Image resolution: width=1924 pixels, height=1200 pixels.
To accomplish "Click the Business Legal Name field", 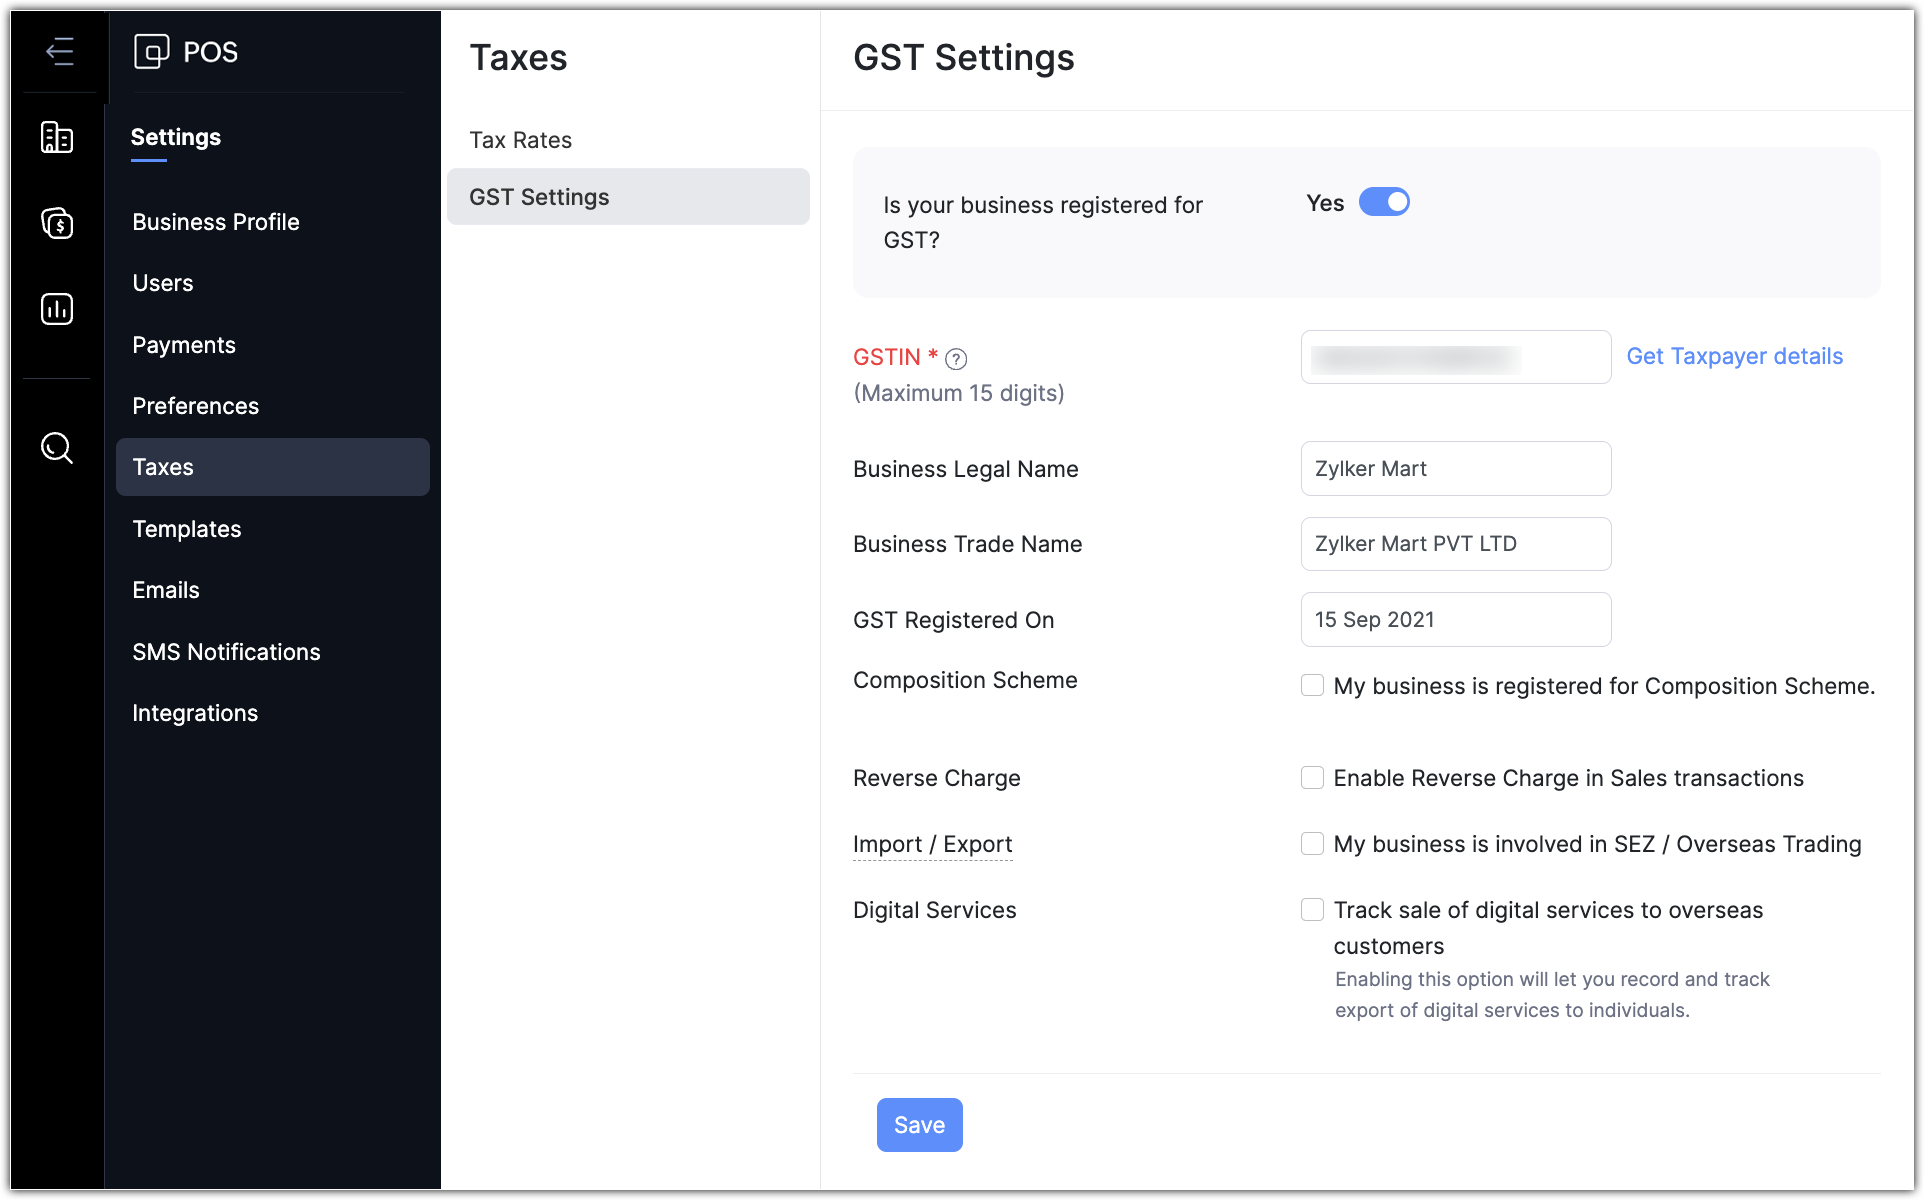I will pos(1455,469).
